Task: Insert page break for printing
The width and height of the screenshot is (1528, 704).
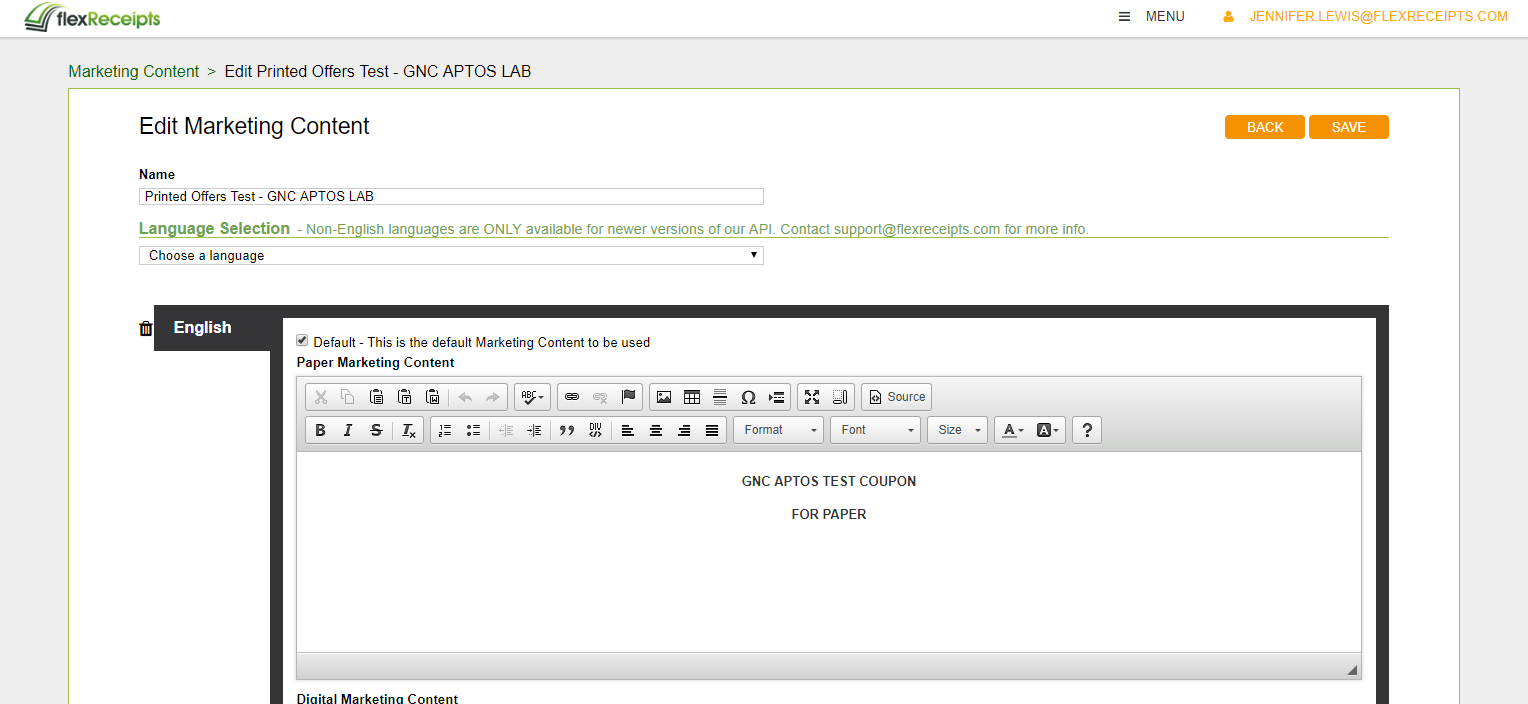Action: (x=776, y=397)
